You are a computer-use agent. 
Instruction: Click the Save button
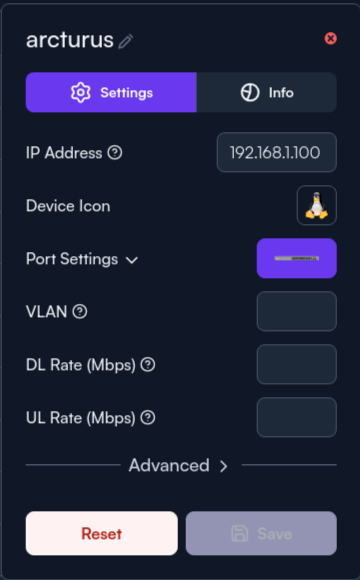pos(261,533)
